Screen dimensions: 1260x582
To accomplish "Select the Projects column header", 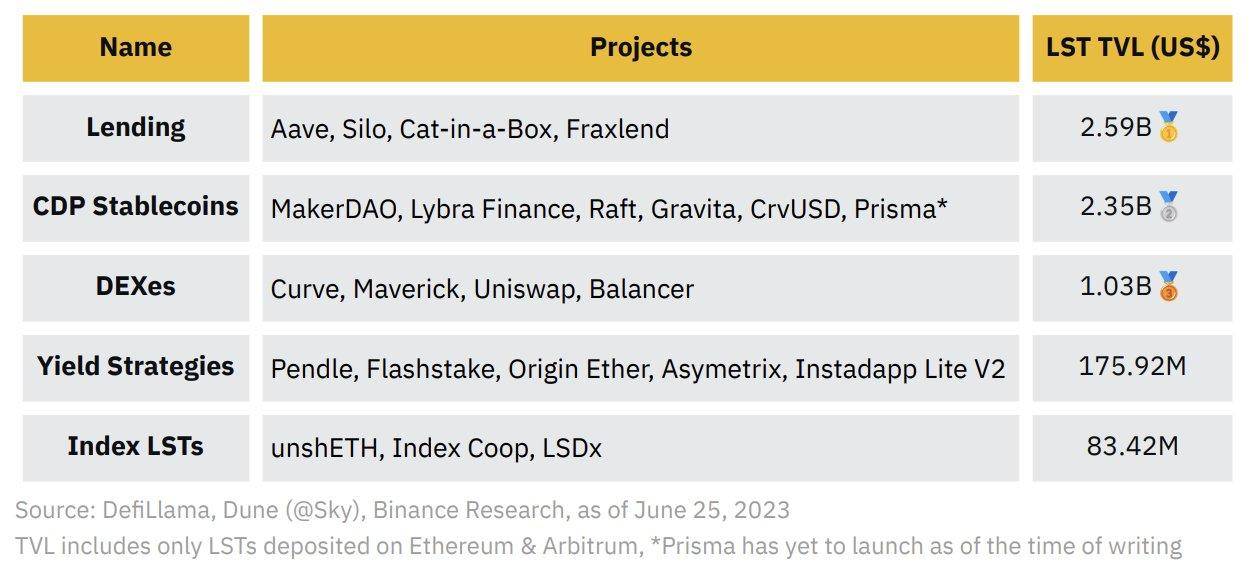I will coord(641,48).
